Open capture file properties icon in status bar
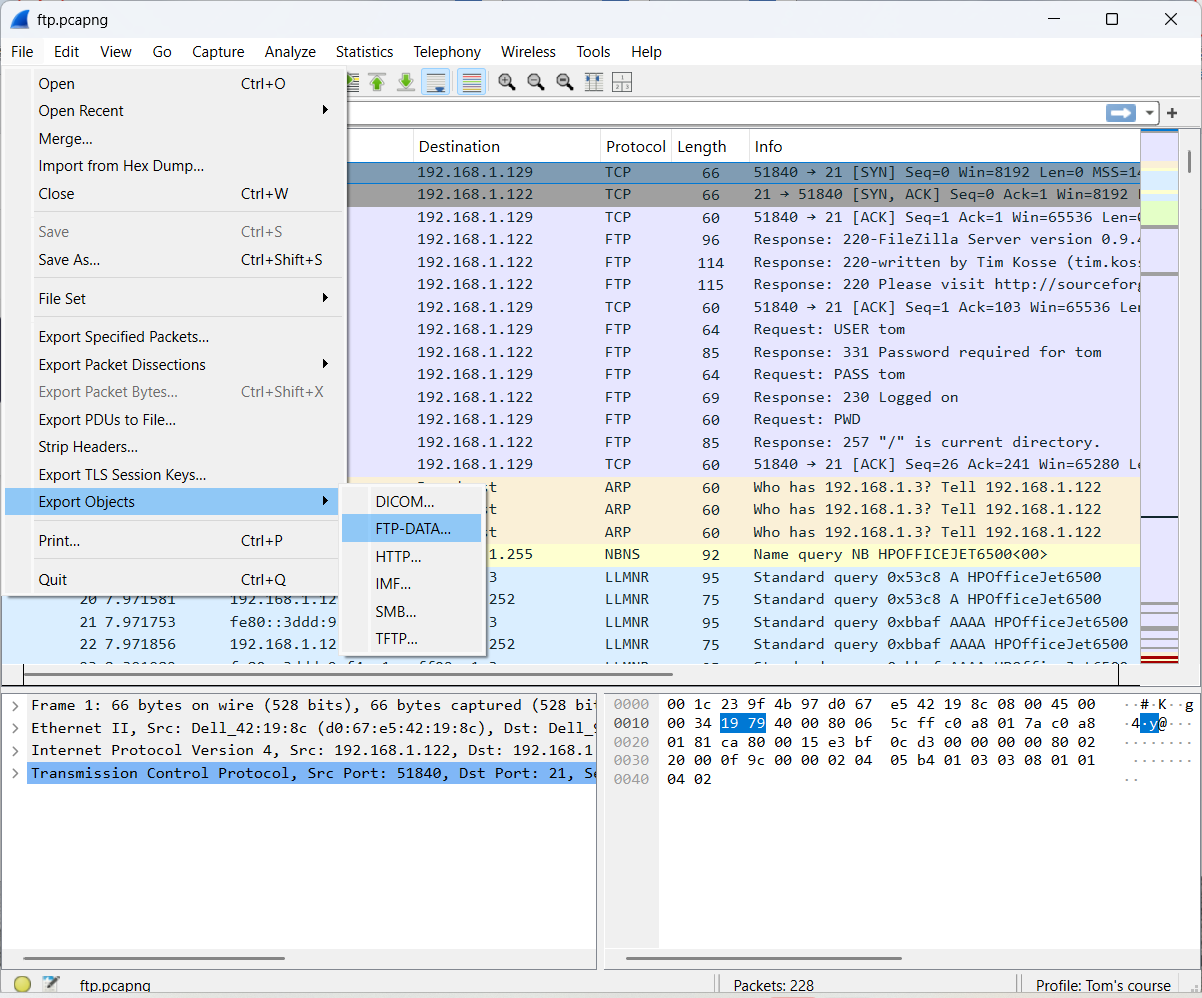This screenshot has width=1202, height=998. [x=51, y=985]
